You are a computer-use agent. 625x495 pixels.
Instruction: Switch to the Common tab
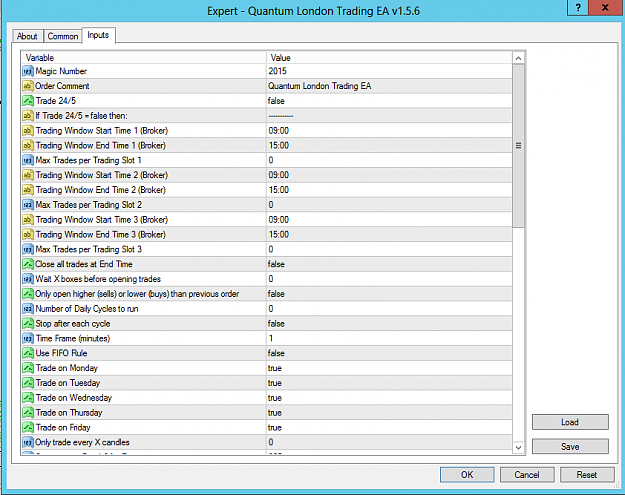tap(63, 36)
